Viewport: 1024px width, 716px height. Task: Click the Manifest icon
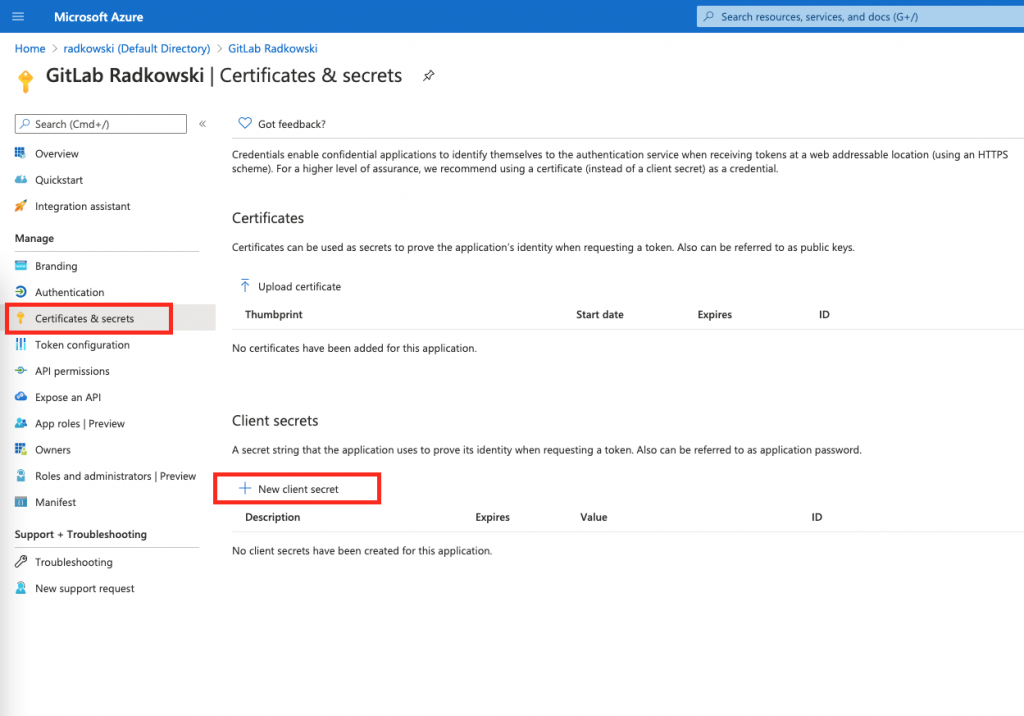(21, 502)
